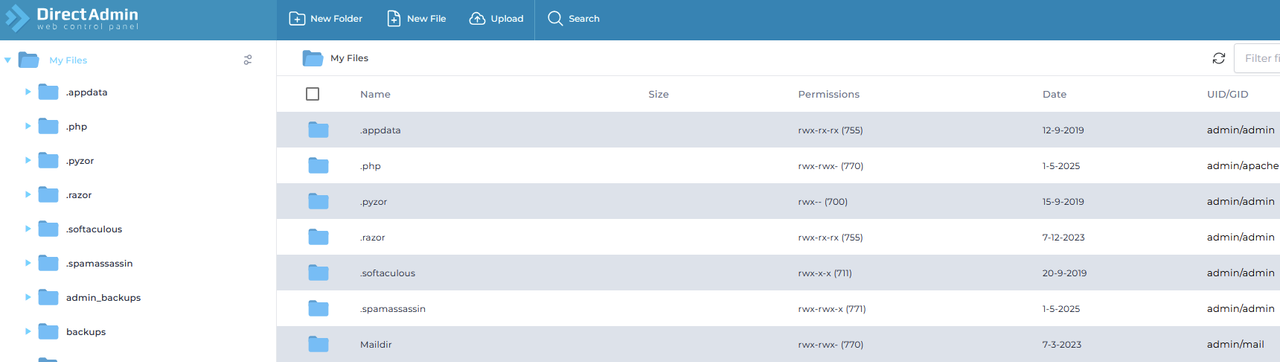
Task: Click permissions rwx-rwx- (770) of .php
Action: coord(830,166)
